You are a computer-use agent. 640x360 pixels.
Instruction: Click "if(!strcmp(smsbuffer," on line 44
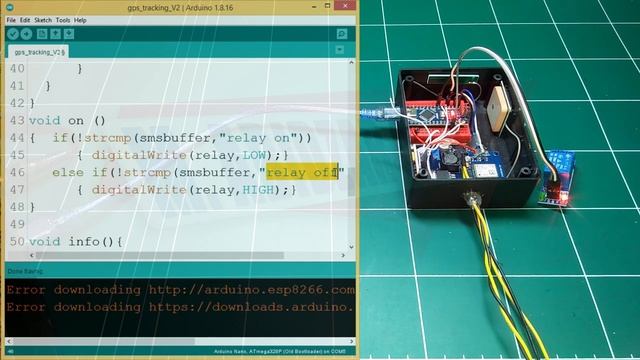[135, 138]
